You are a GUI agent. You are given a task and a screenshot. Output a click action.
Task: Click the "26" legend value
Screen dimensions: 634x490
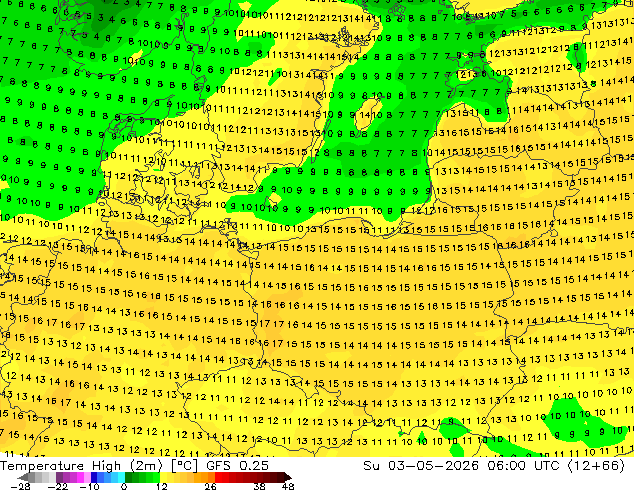210,486
